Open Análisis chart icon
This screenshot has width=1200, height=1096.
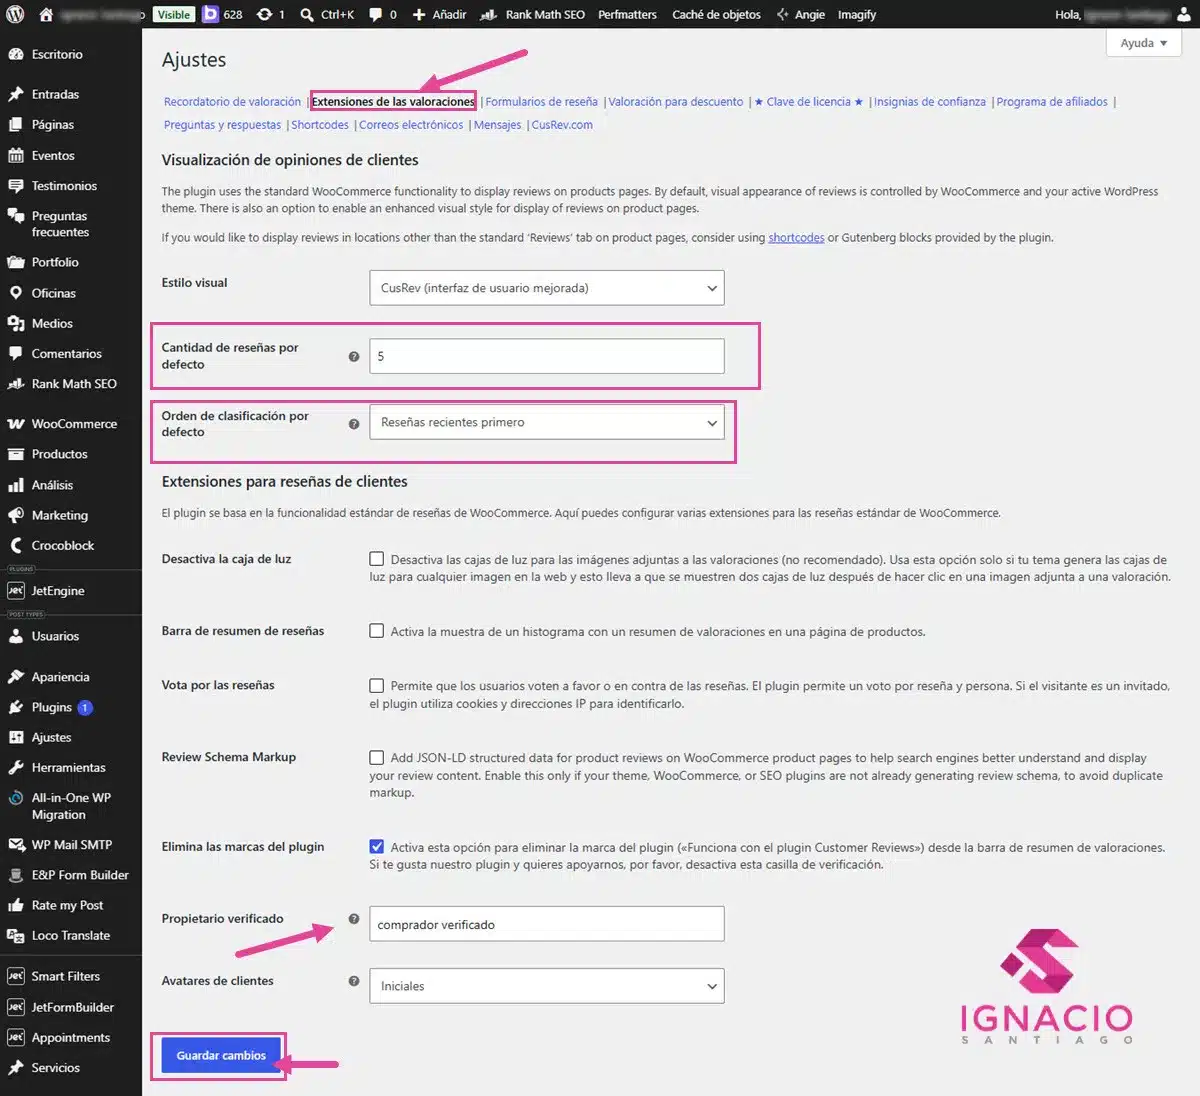[x=16, y=484]
